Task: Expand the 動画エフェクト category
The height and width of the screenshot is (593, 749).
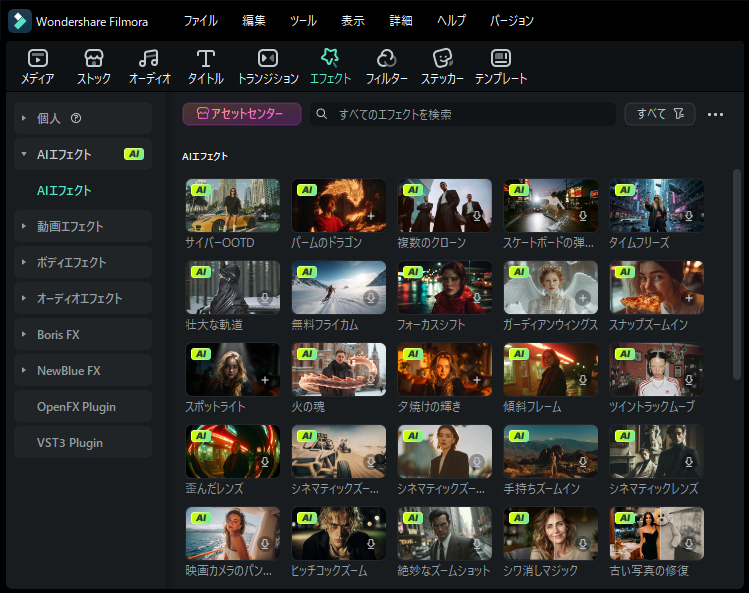Action: (24, 226)
